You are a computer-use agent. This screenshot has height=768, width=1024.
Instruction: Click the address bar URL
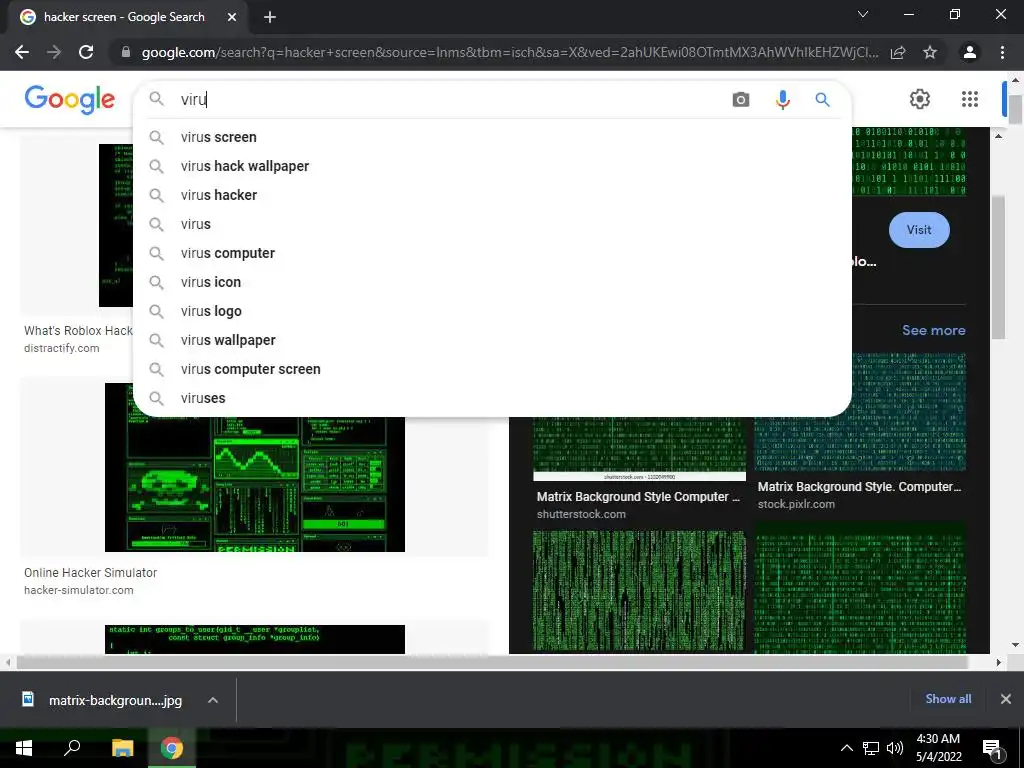tap(509, 52)
